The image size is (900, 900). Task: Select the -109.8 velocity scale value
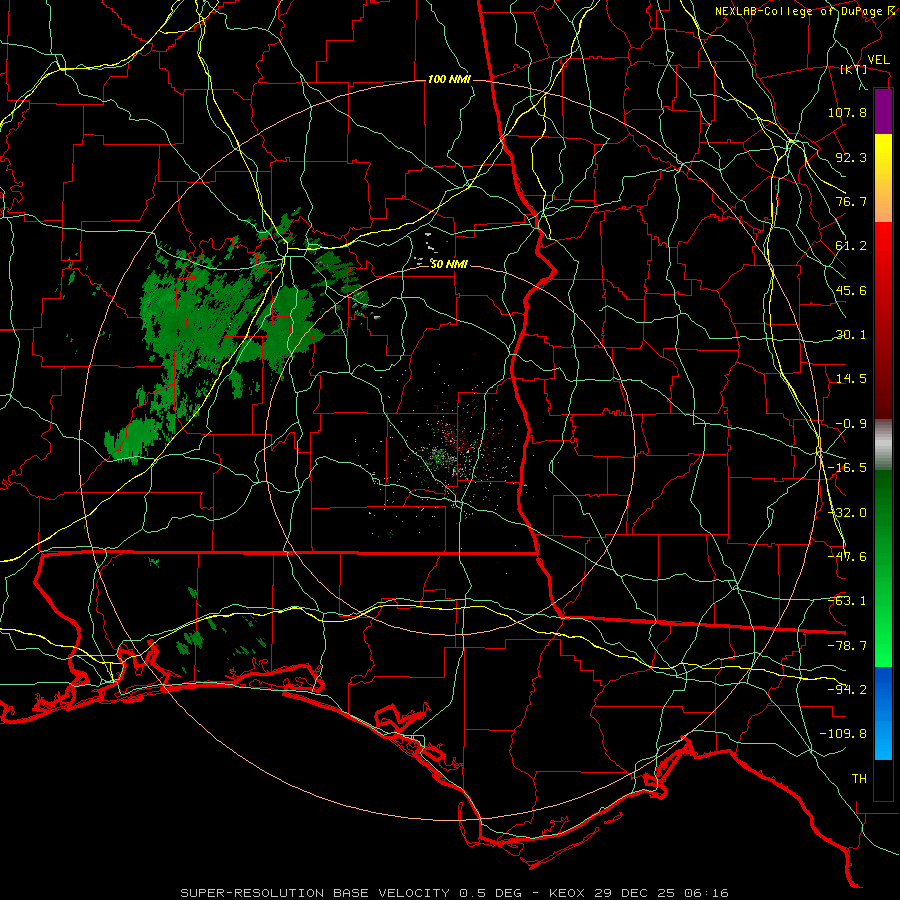[x=843, y=734]
